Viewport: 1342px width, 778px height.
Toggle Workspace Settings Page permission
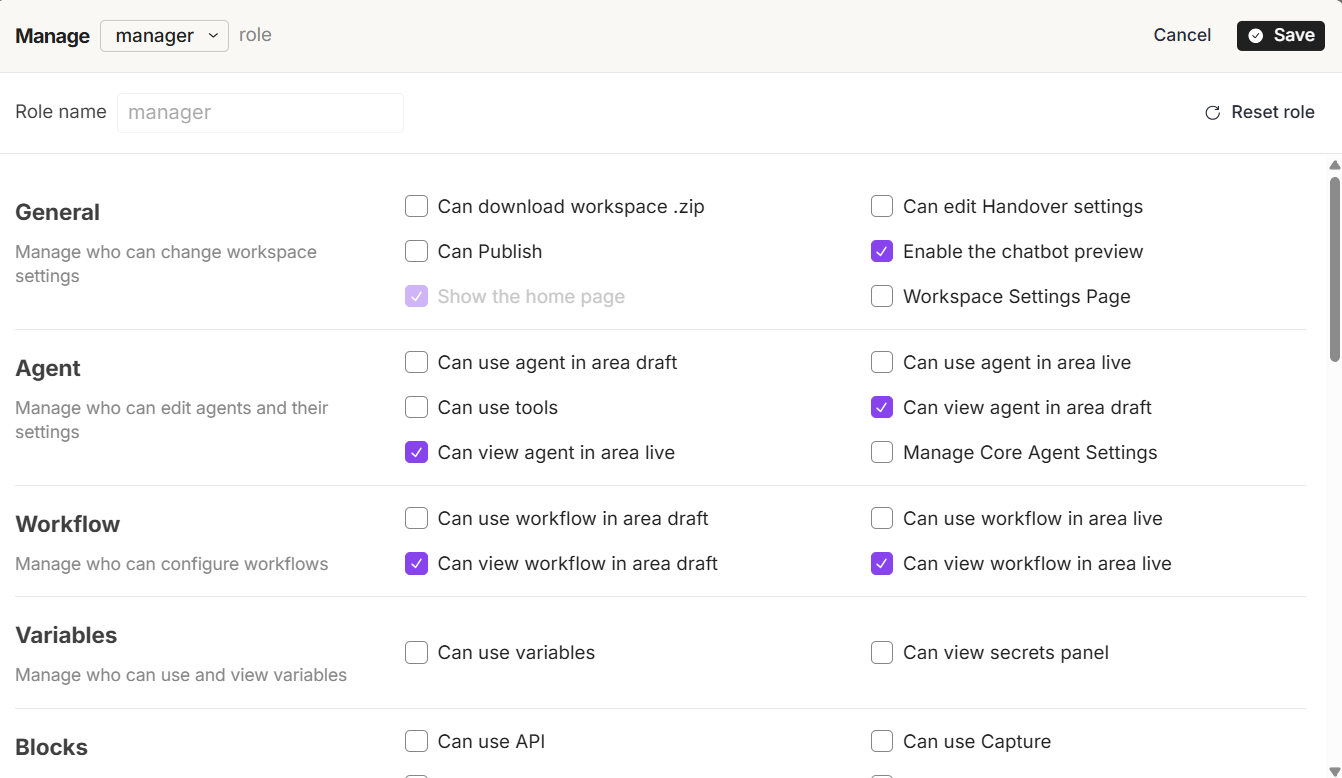881,297
